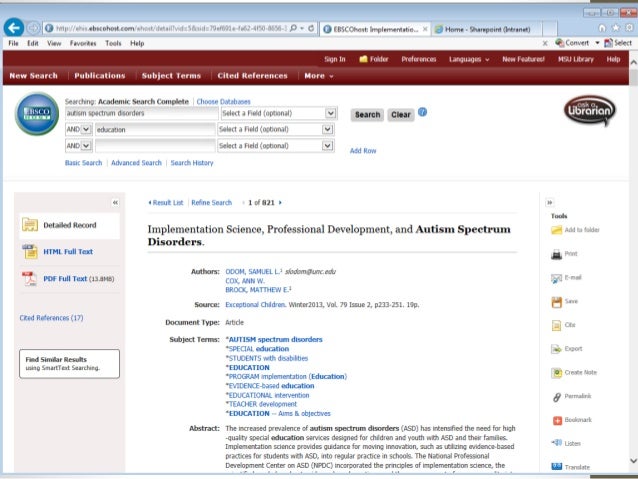Click the Search button

[367, 115]
